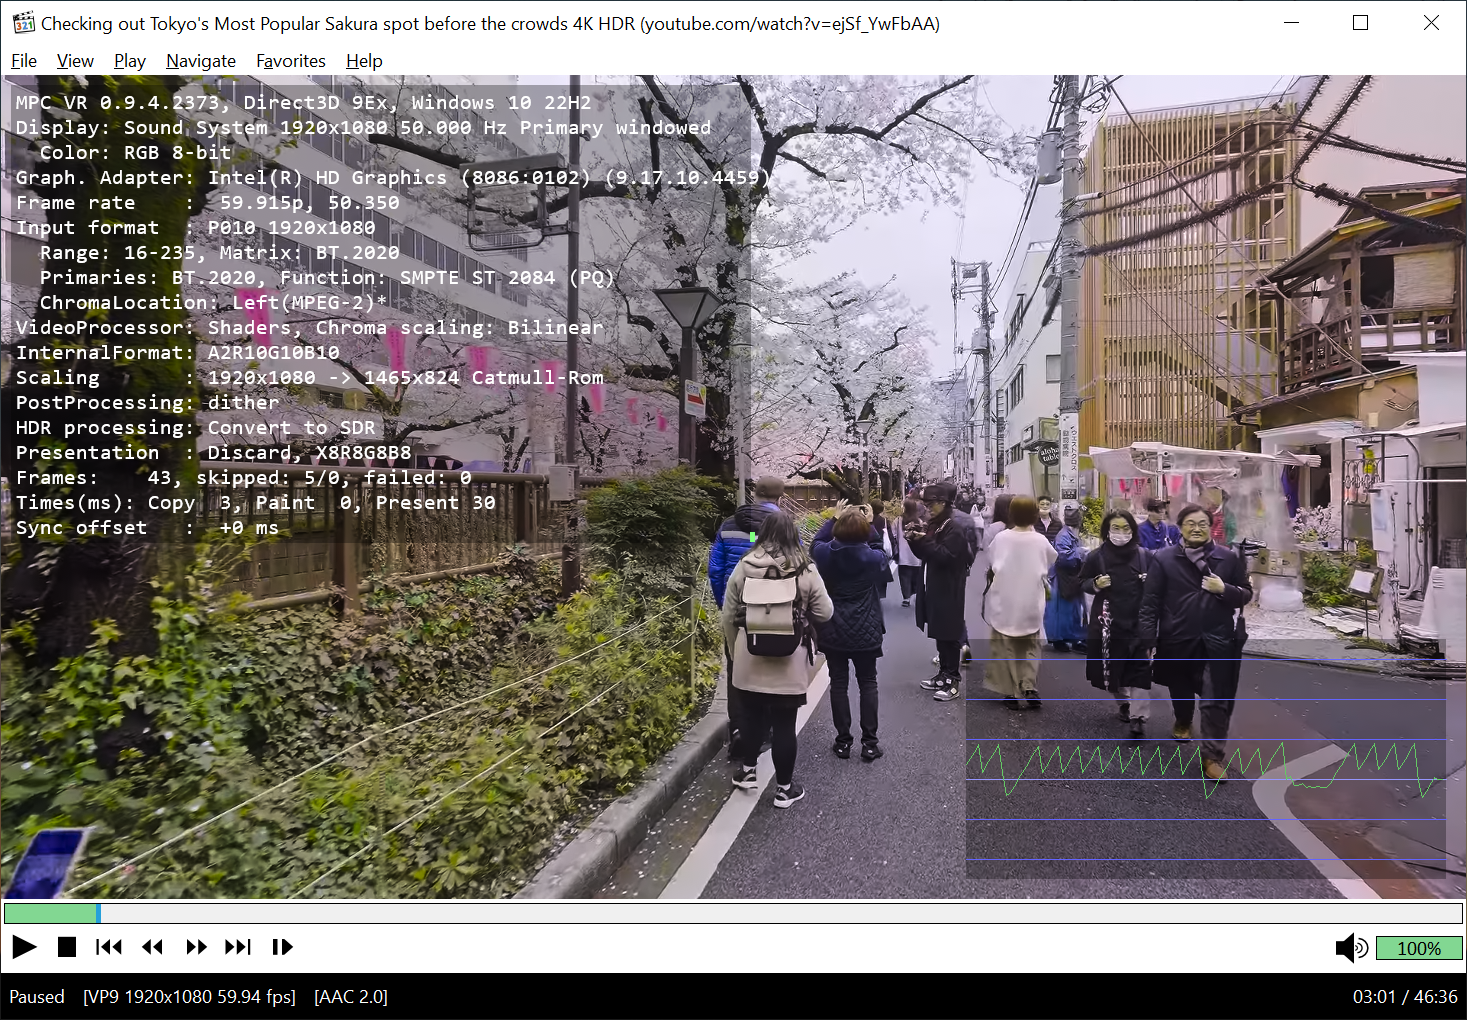Seek to the middle of the timeline bar
The height and width of the screenshot is (1020, 1467).
point(733,913)
